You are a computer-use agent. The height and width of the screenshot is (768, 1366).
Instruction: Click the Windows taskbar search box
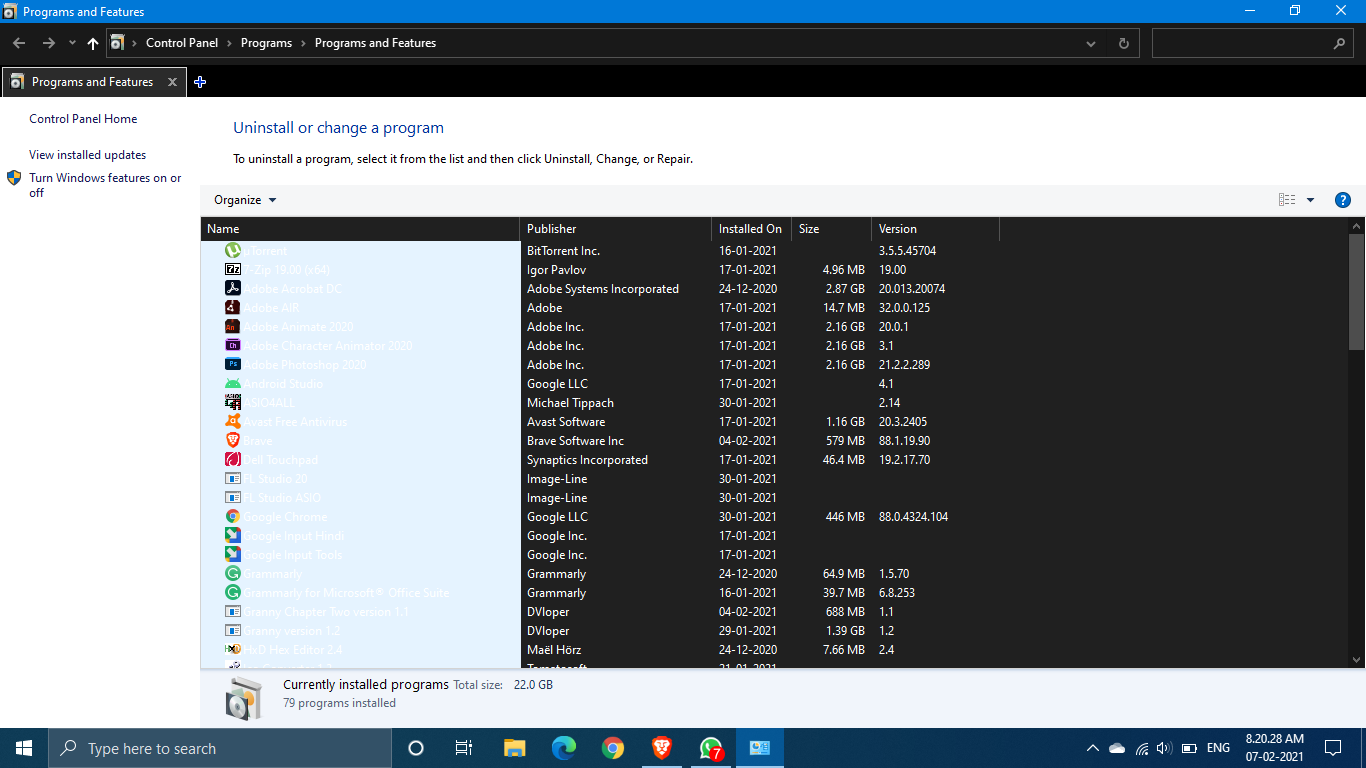[x=220, y=748]
